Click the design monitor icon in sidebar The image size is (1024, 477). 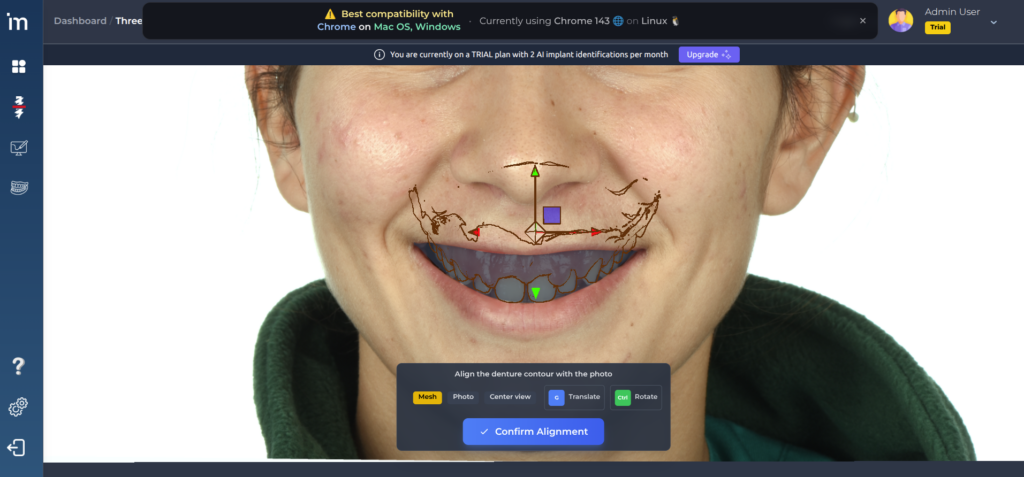click(x=19, y=147)
